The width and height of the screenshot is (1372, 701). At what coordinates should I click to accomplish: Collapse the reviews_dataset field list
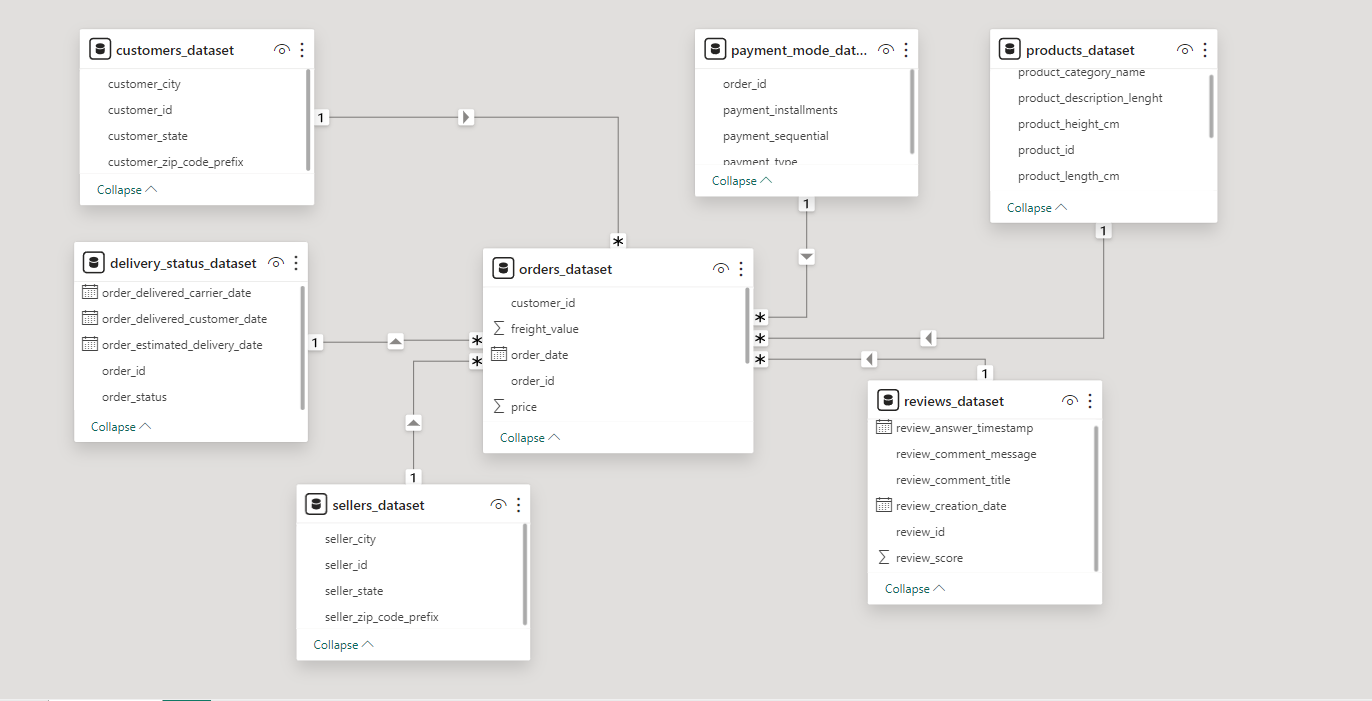pos(914,589)
